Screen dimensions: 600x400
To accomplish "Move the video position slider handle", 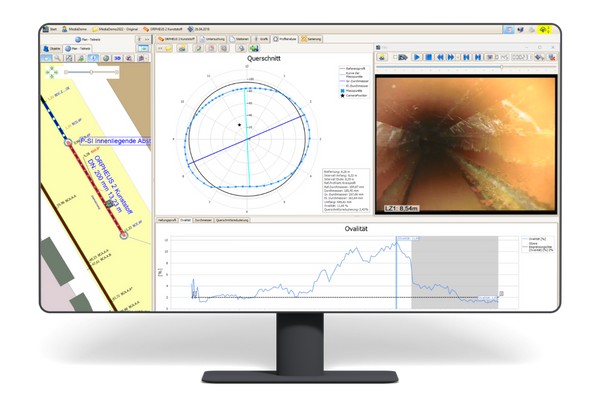I will 502,67.
